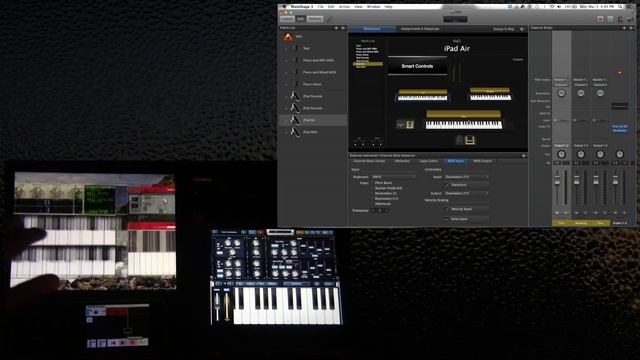Toggle the Note Input checkbox
Viewport: 640px width, 360px height.
(447, 219)
